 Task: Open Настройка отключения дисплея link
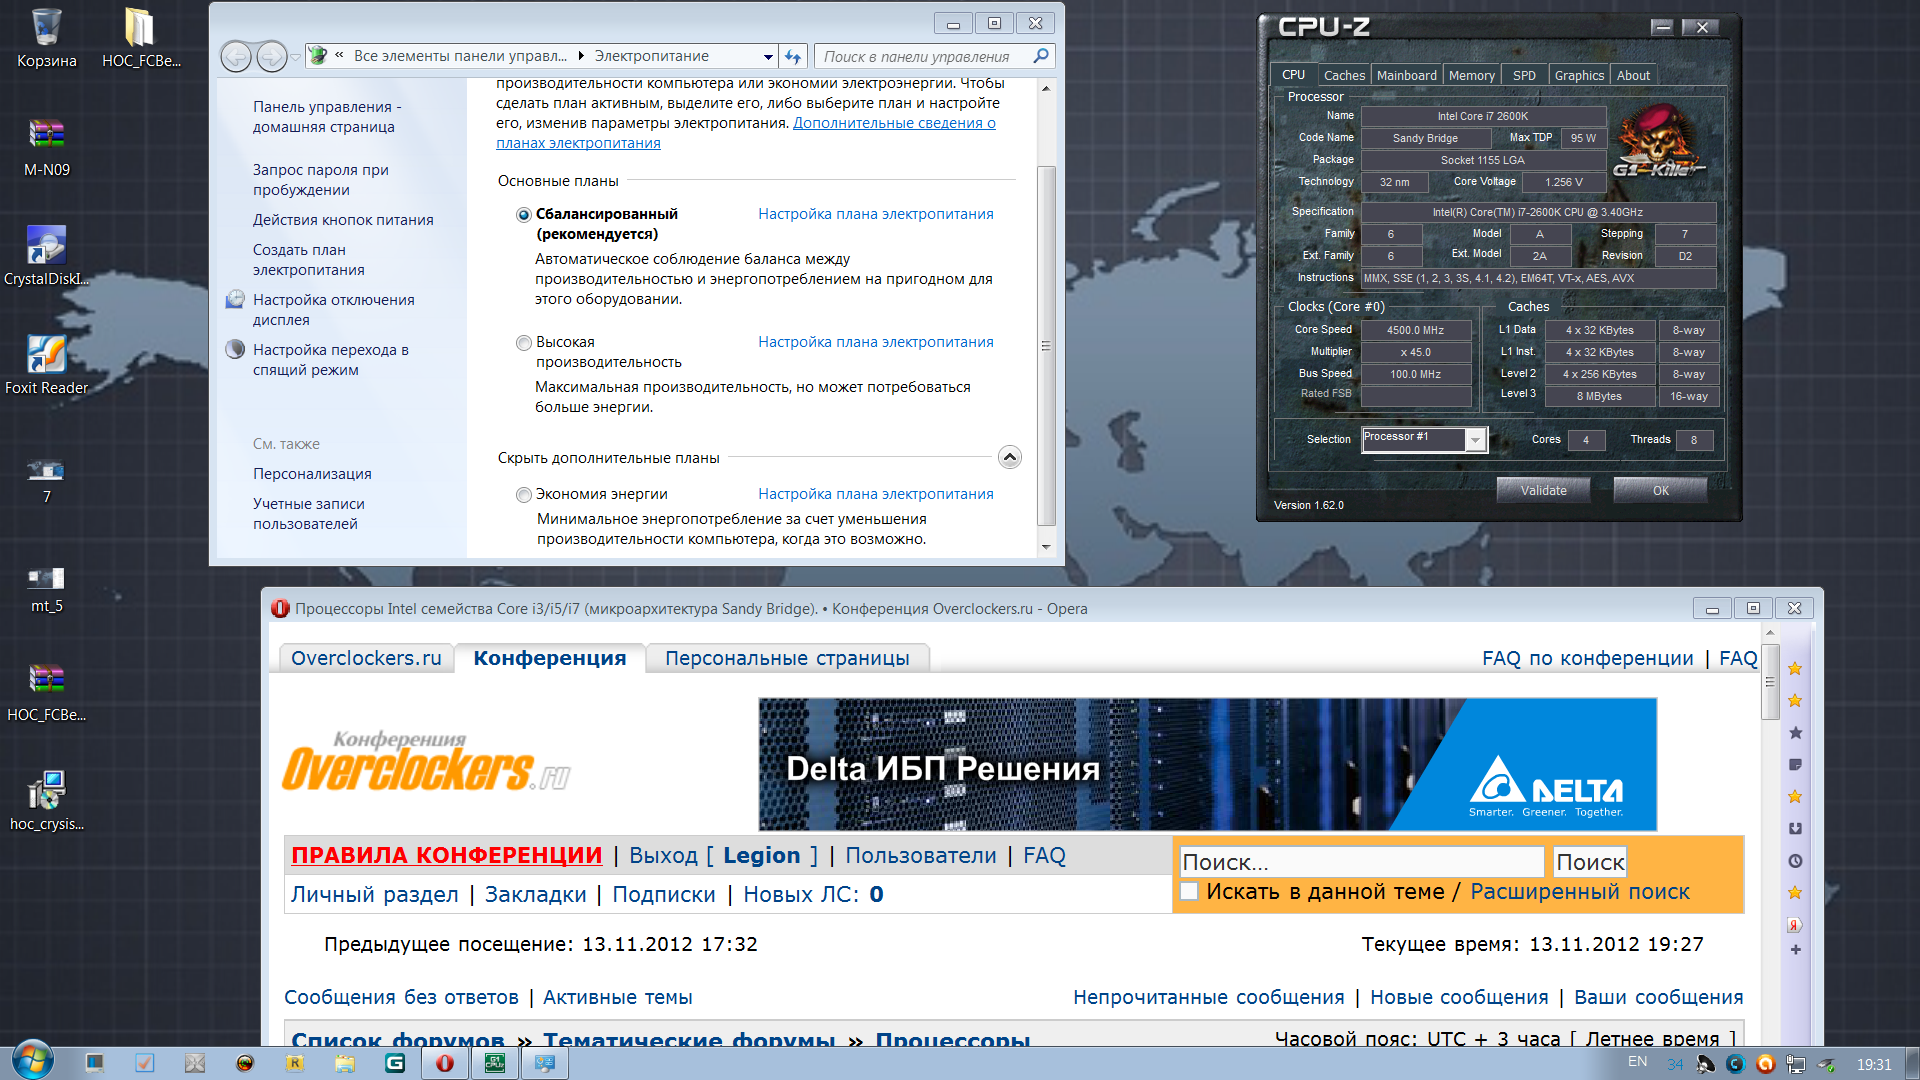point(333,310)
